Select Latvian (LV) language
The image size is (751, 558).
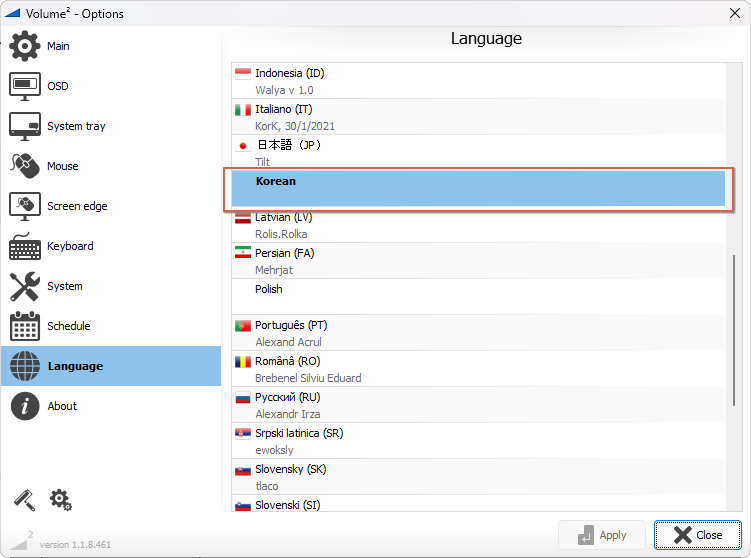(478, 225)
